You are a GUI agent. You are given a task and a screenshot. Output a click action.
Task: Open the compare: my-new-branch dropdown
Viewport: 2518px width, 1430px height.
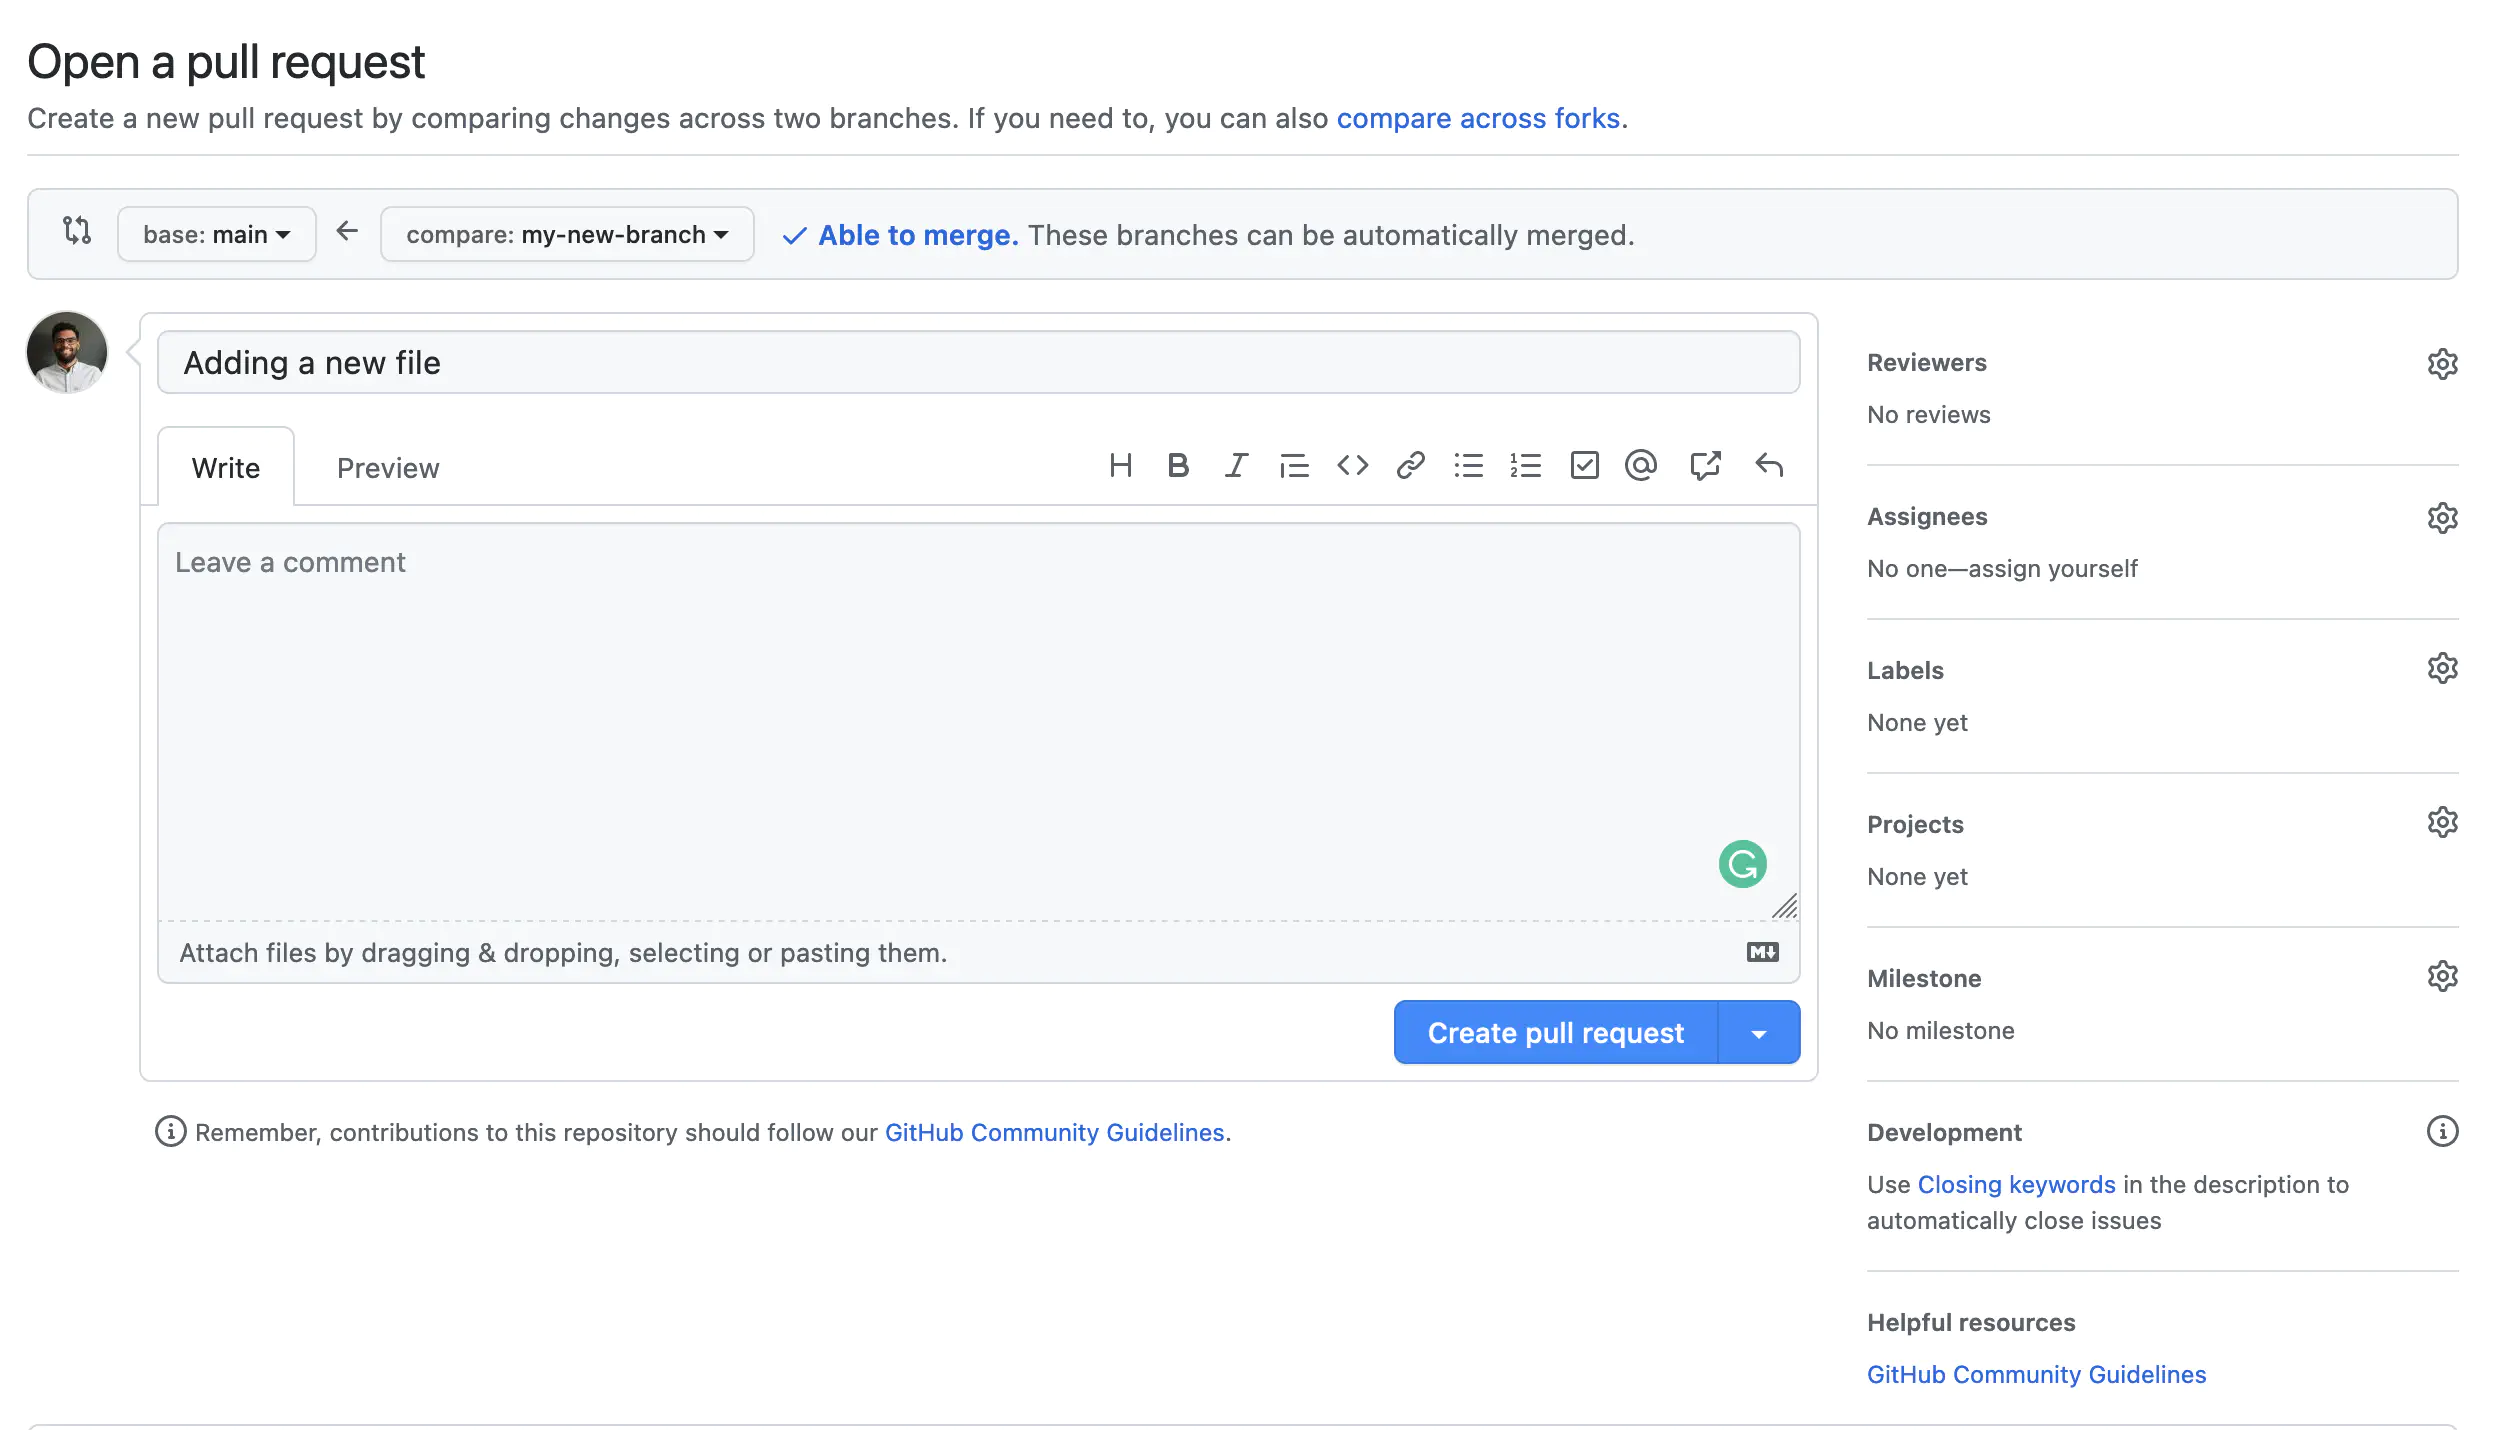tap(567, 235)
